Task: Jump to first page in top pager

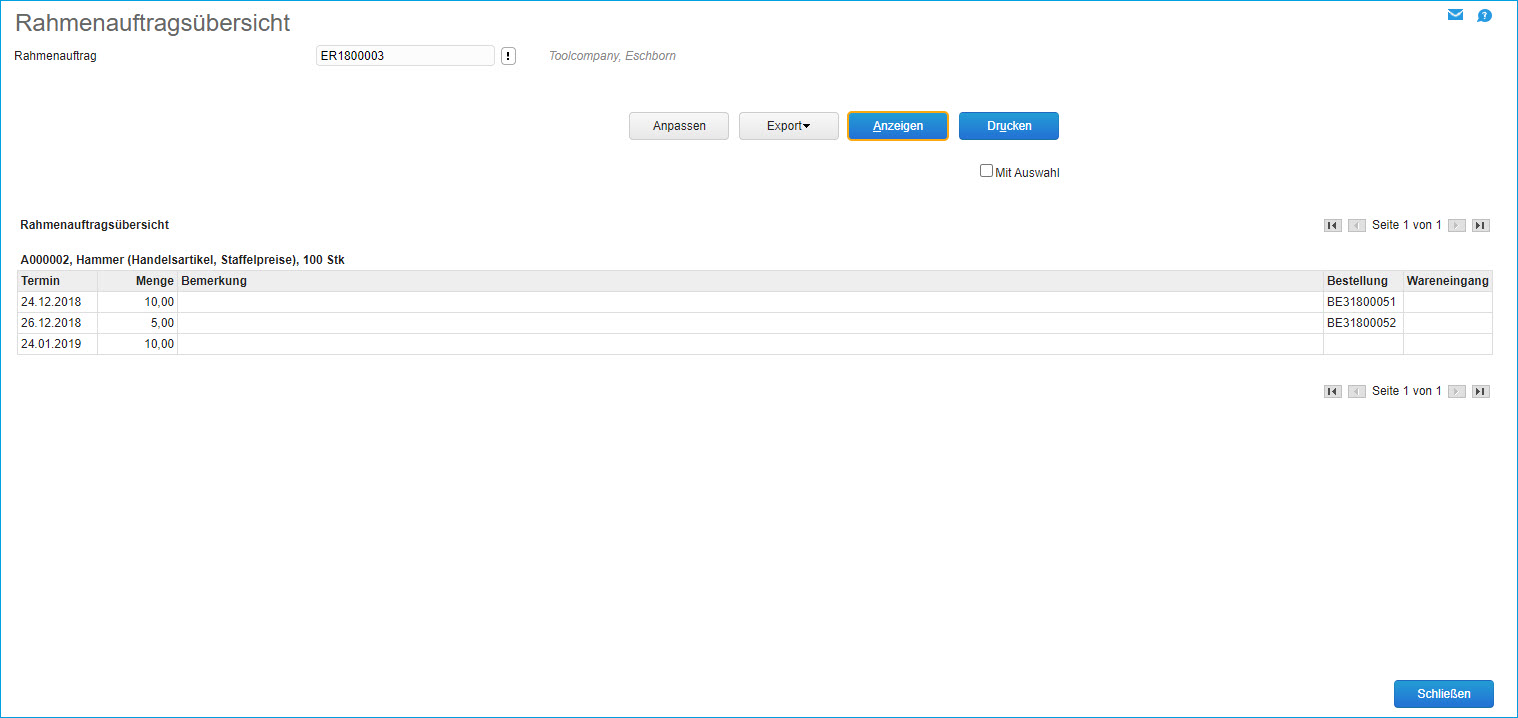Action: tap(1332, 226)
